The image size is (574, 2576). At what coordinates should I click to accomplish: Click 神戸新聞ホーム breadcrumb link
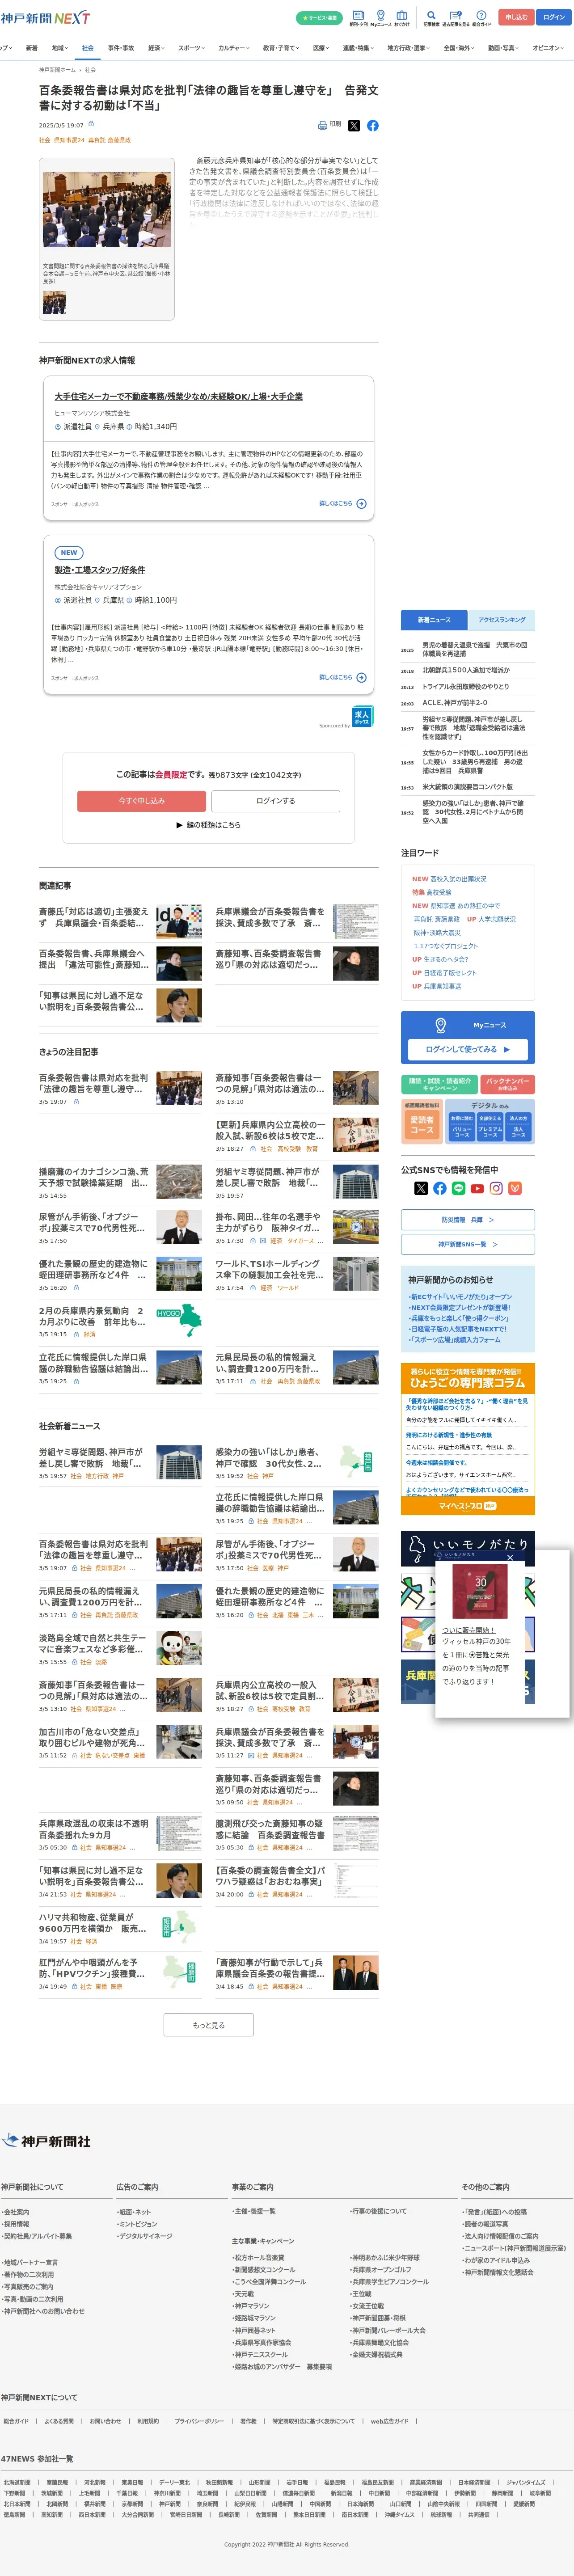(57, 70)
